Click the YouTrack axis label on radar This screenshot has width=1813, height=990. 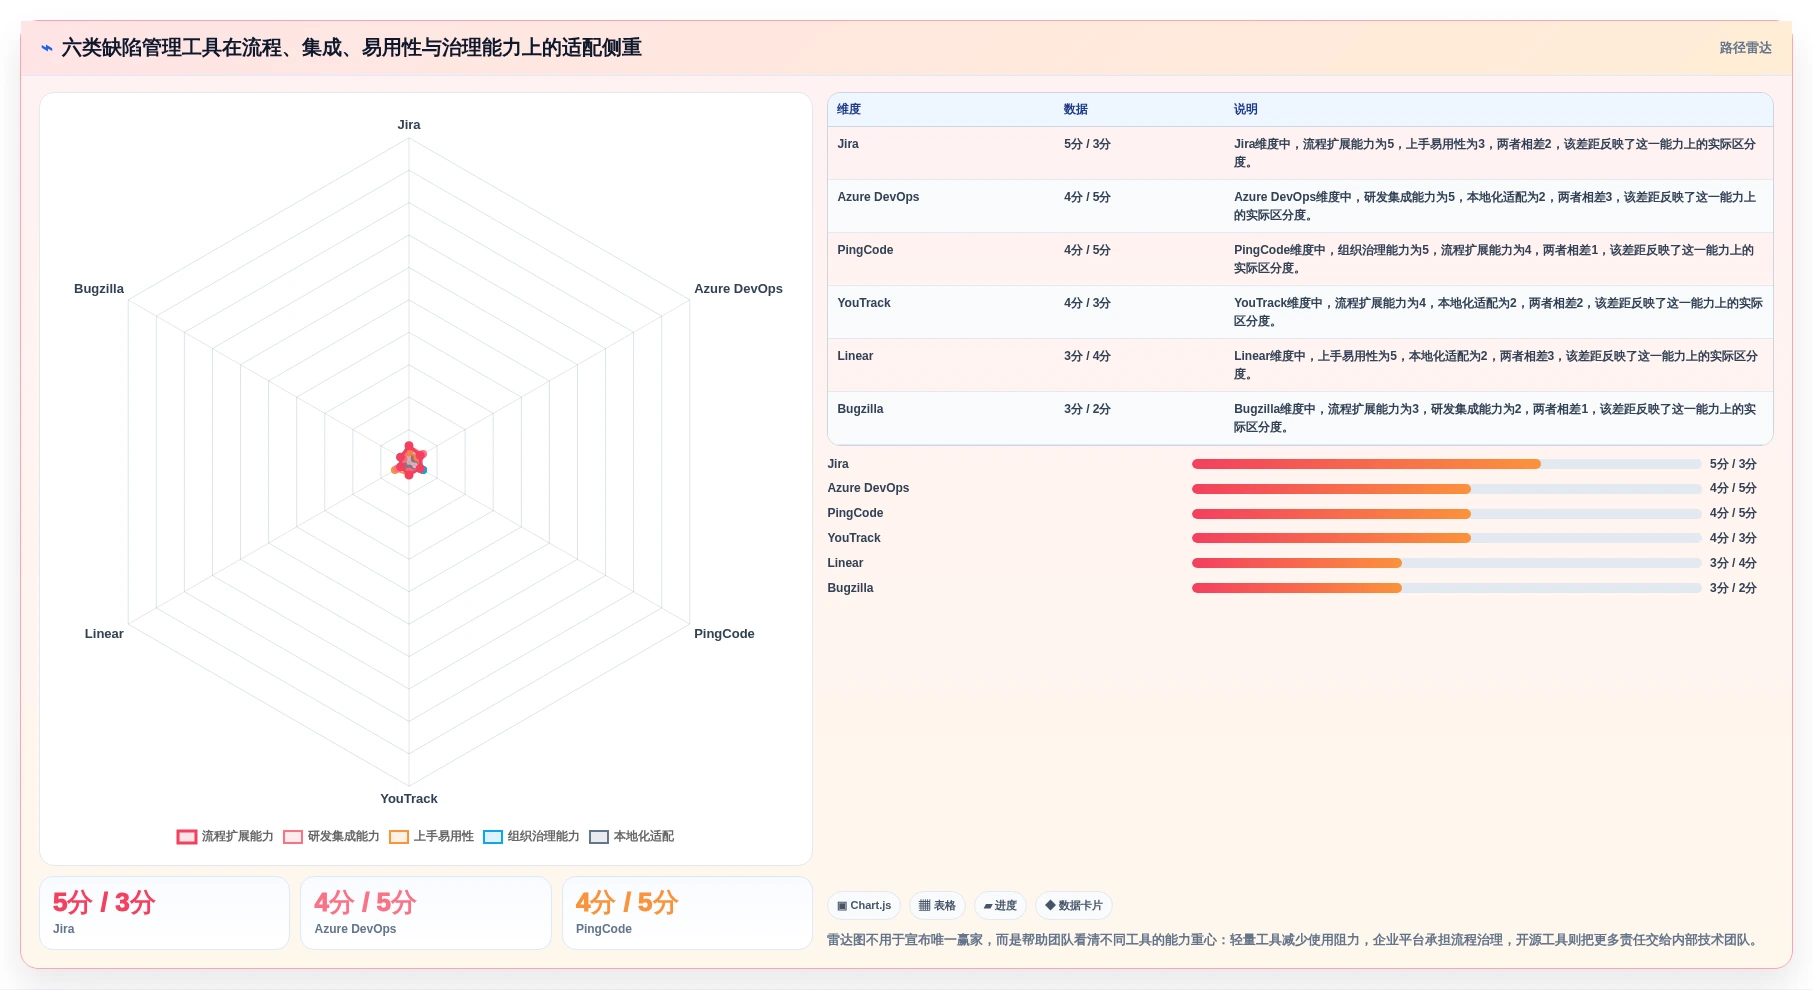[x=409, y=799]
